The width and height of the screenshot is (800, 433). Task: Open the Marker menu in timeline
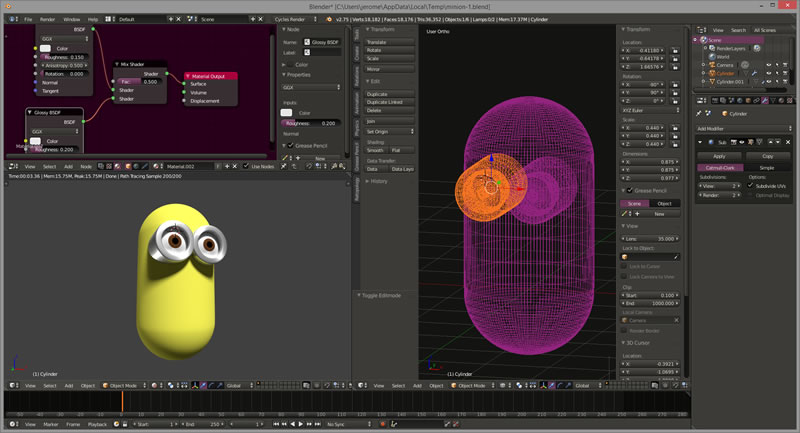point(51,424)
